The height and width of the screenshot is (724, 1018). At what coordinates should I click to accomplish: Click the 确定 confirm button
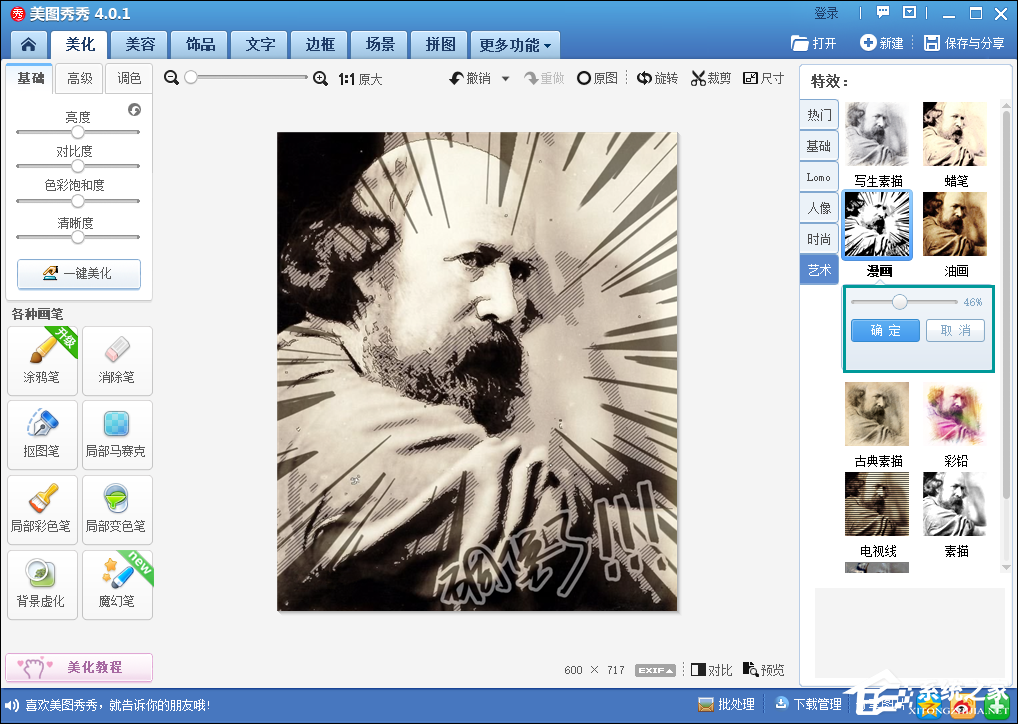[x=885, y=331]
